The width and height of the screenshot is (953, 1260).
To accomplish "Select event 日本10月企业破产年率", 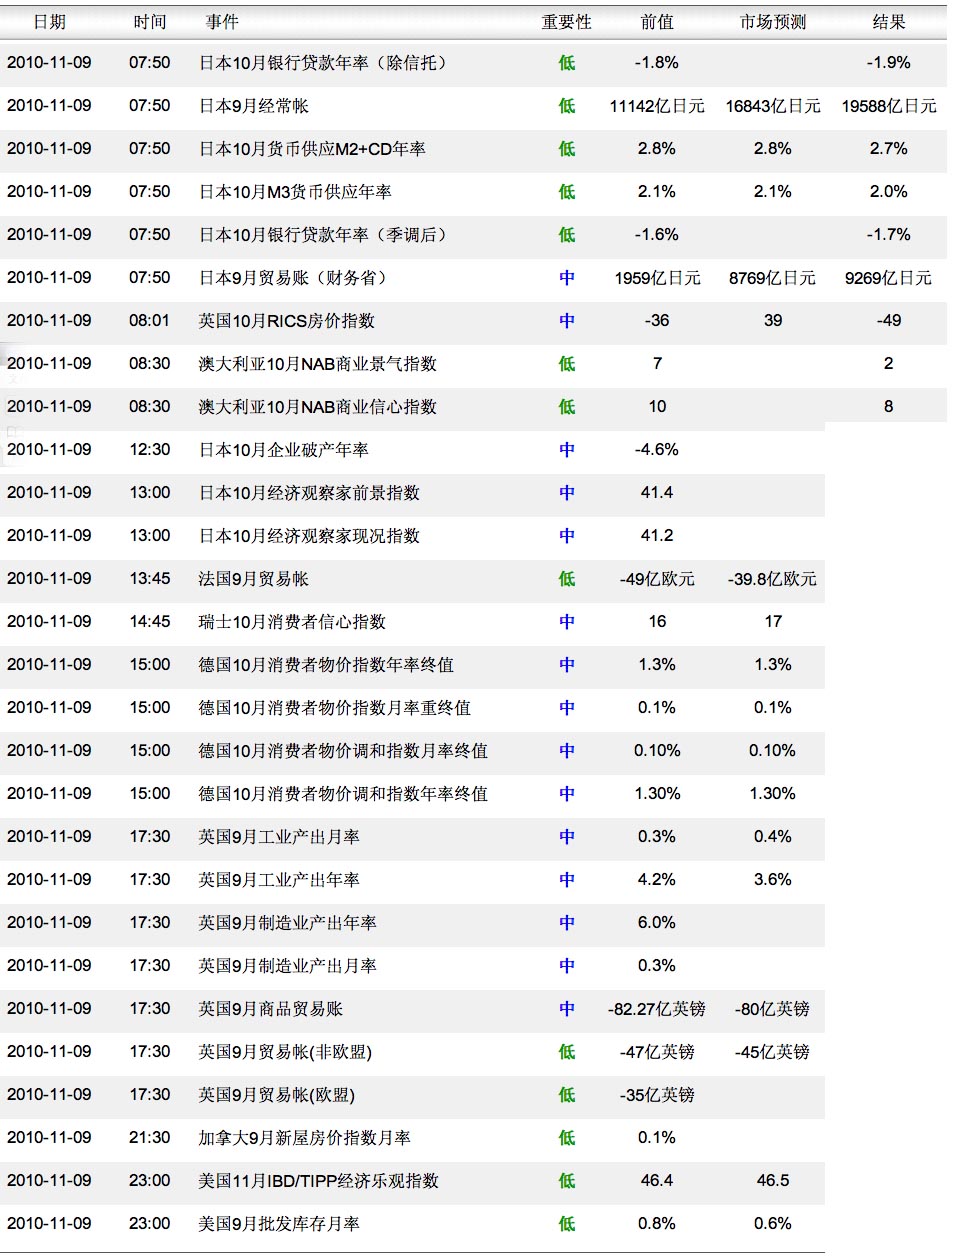I will (283, 450).
